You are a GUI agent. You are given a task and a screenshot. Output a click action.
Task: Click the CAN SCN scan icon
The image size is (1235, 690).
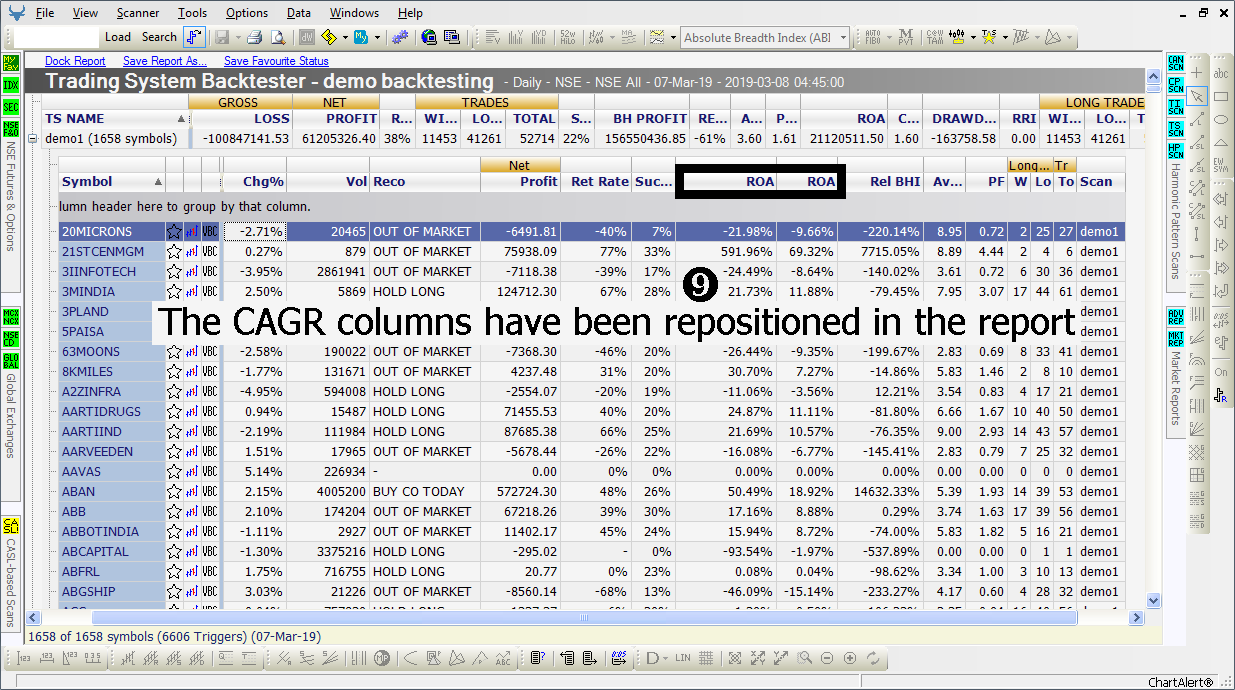[x=1175, y=63]
